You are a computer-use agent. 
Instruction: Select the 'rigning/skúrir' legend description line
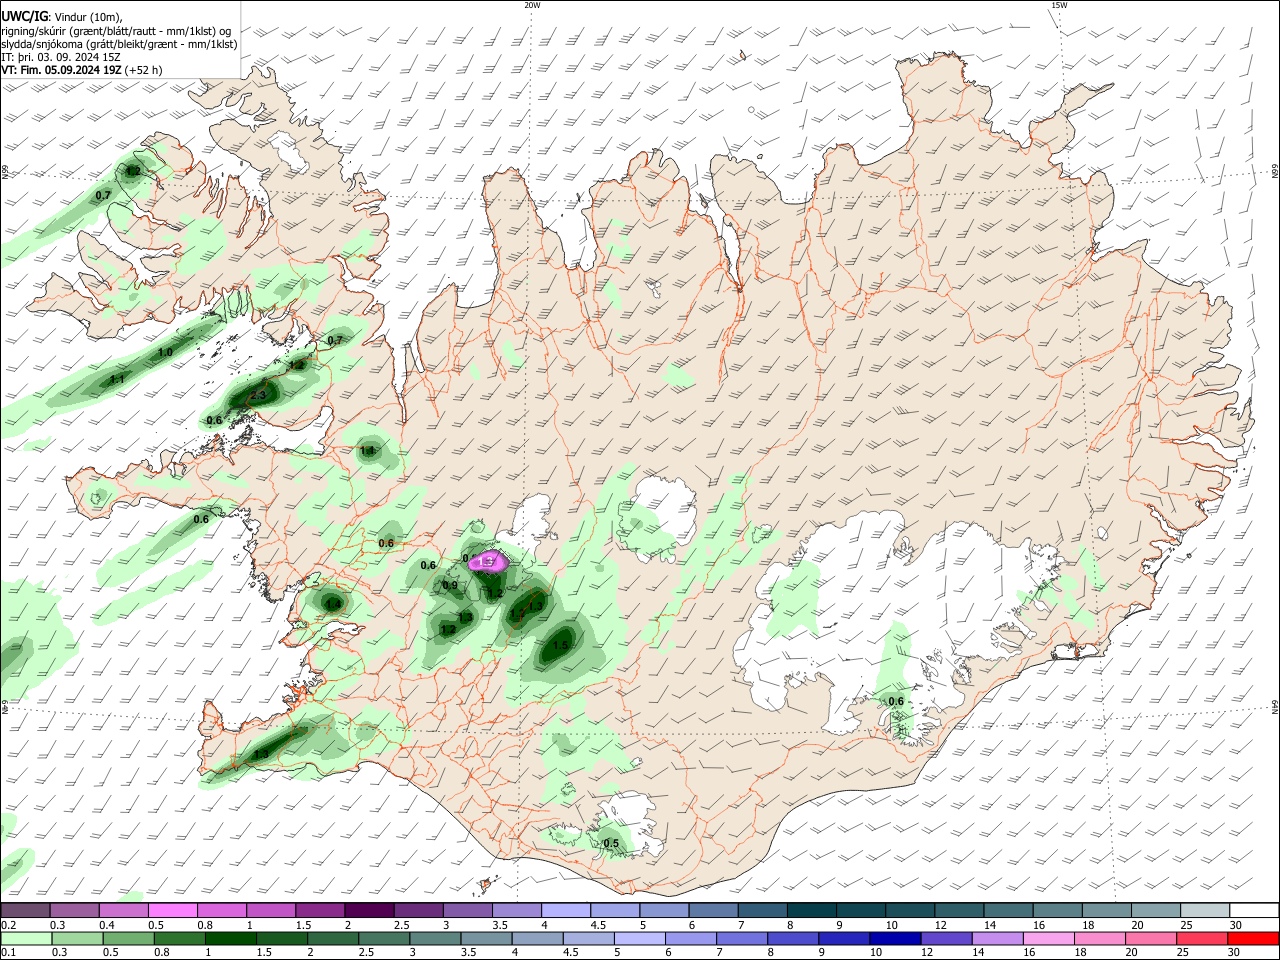pyautogui.click(x=115, y=30)
